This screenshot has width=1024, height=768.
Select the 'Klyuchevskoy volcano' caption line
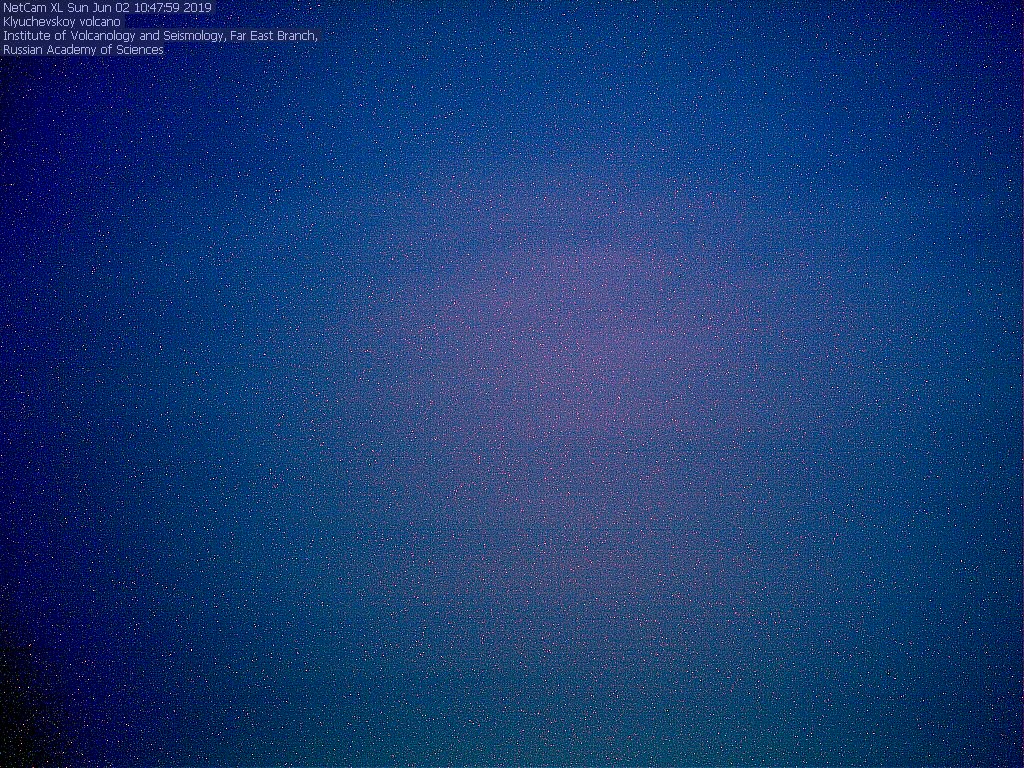tap(62, 22)
